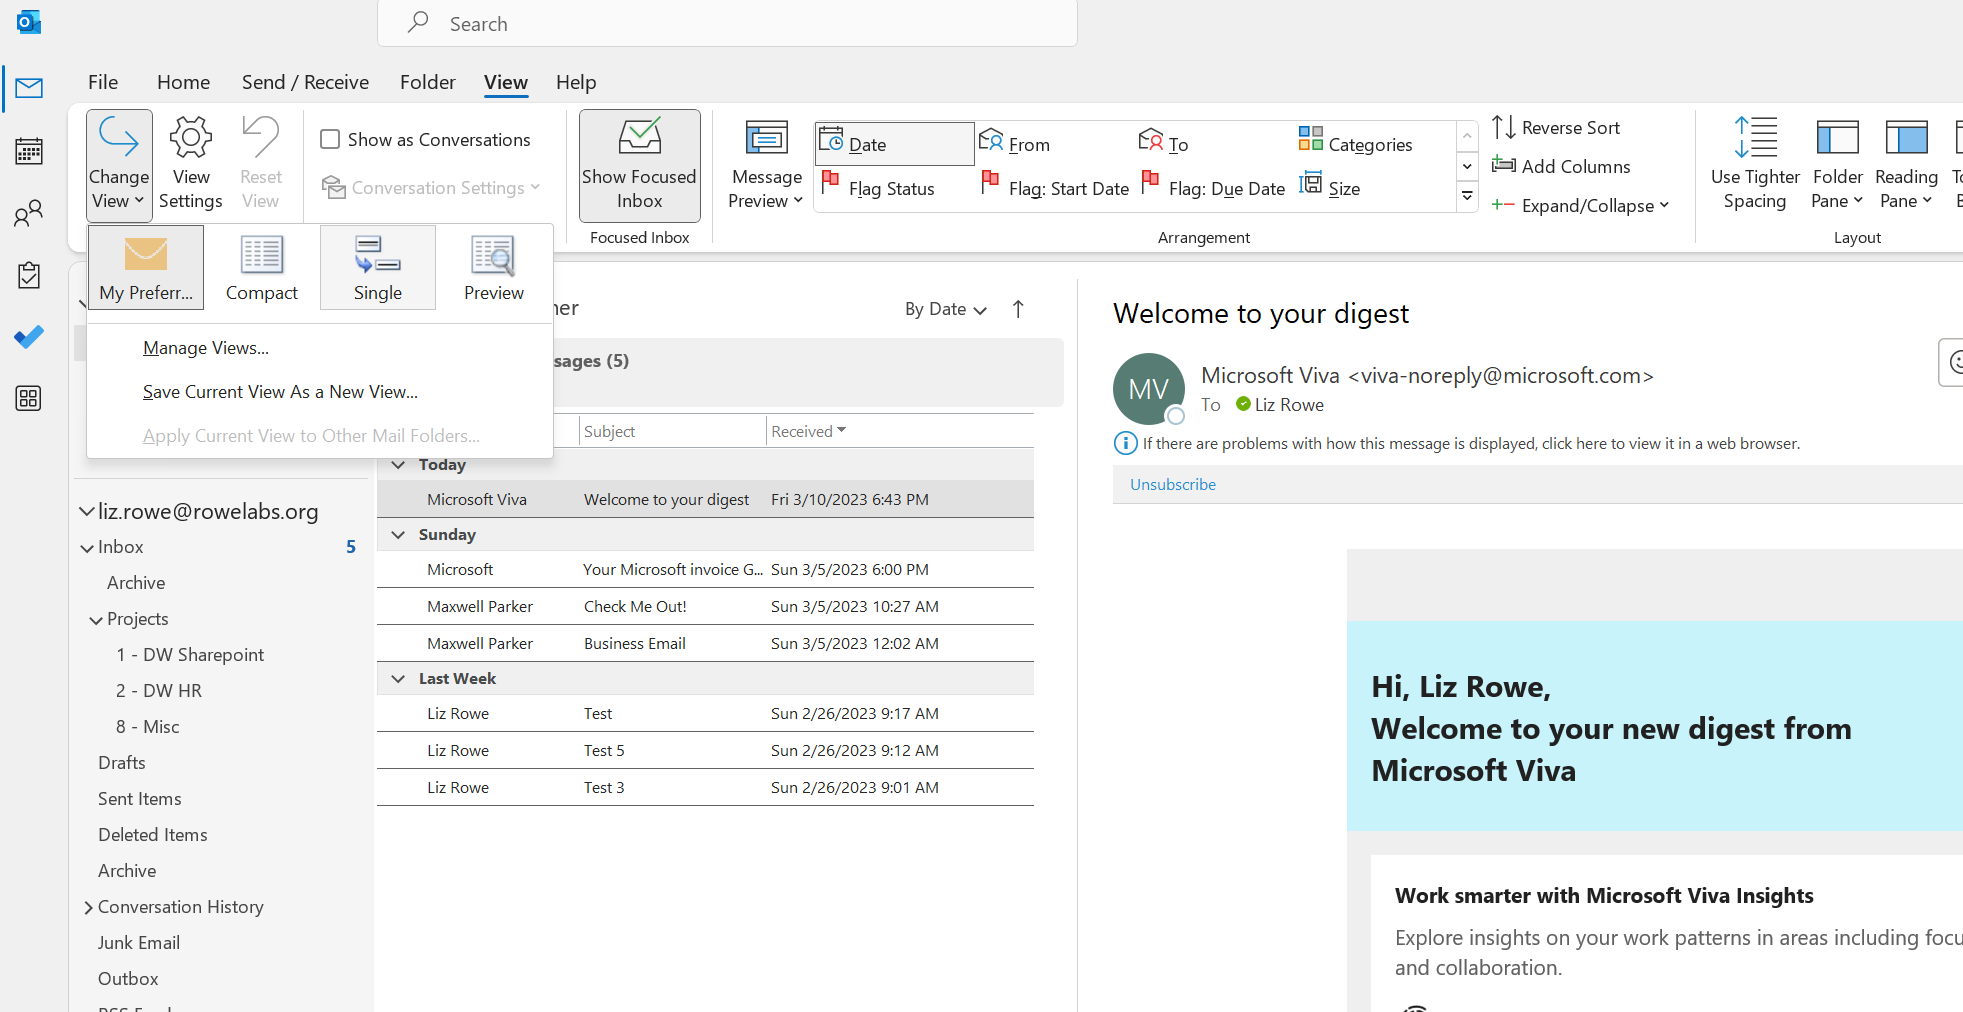This screenshot has height=1012, width=1963.
Task: Click the view in web browser info bar
Action: click(1471, 443)
